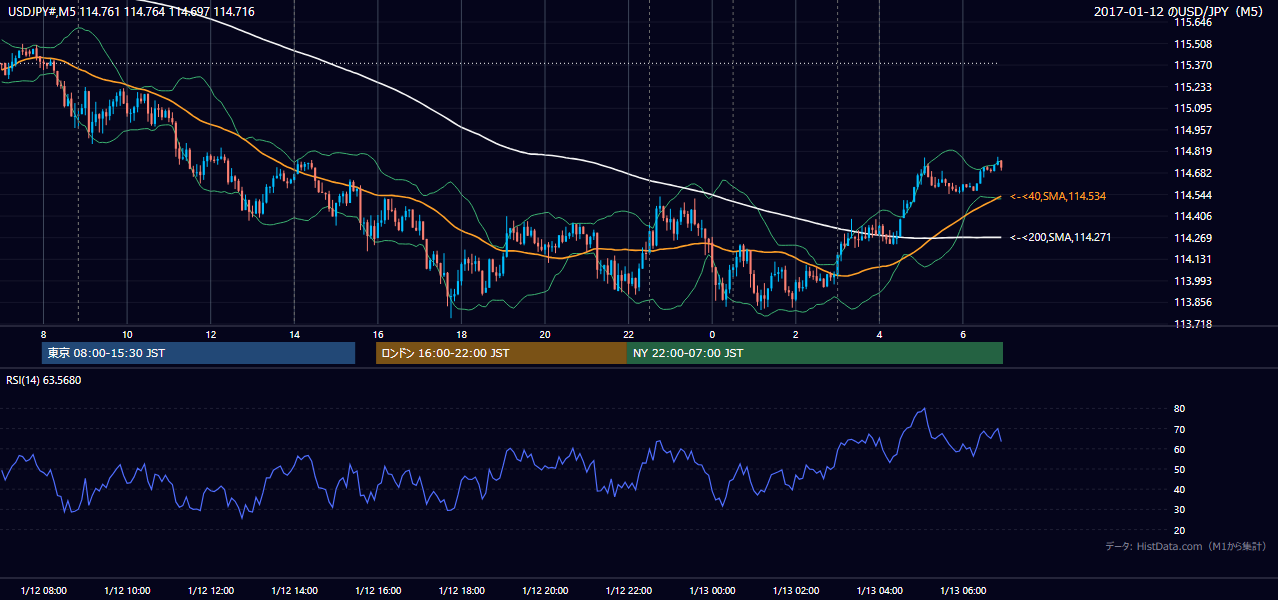The width and height of the screenshot is (1278, 600).
Task: Click hour label 10 under the price chart
Action: [127, 334]
